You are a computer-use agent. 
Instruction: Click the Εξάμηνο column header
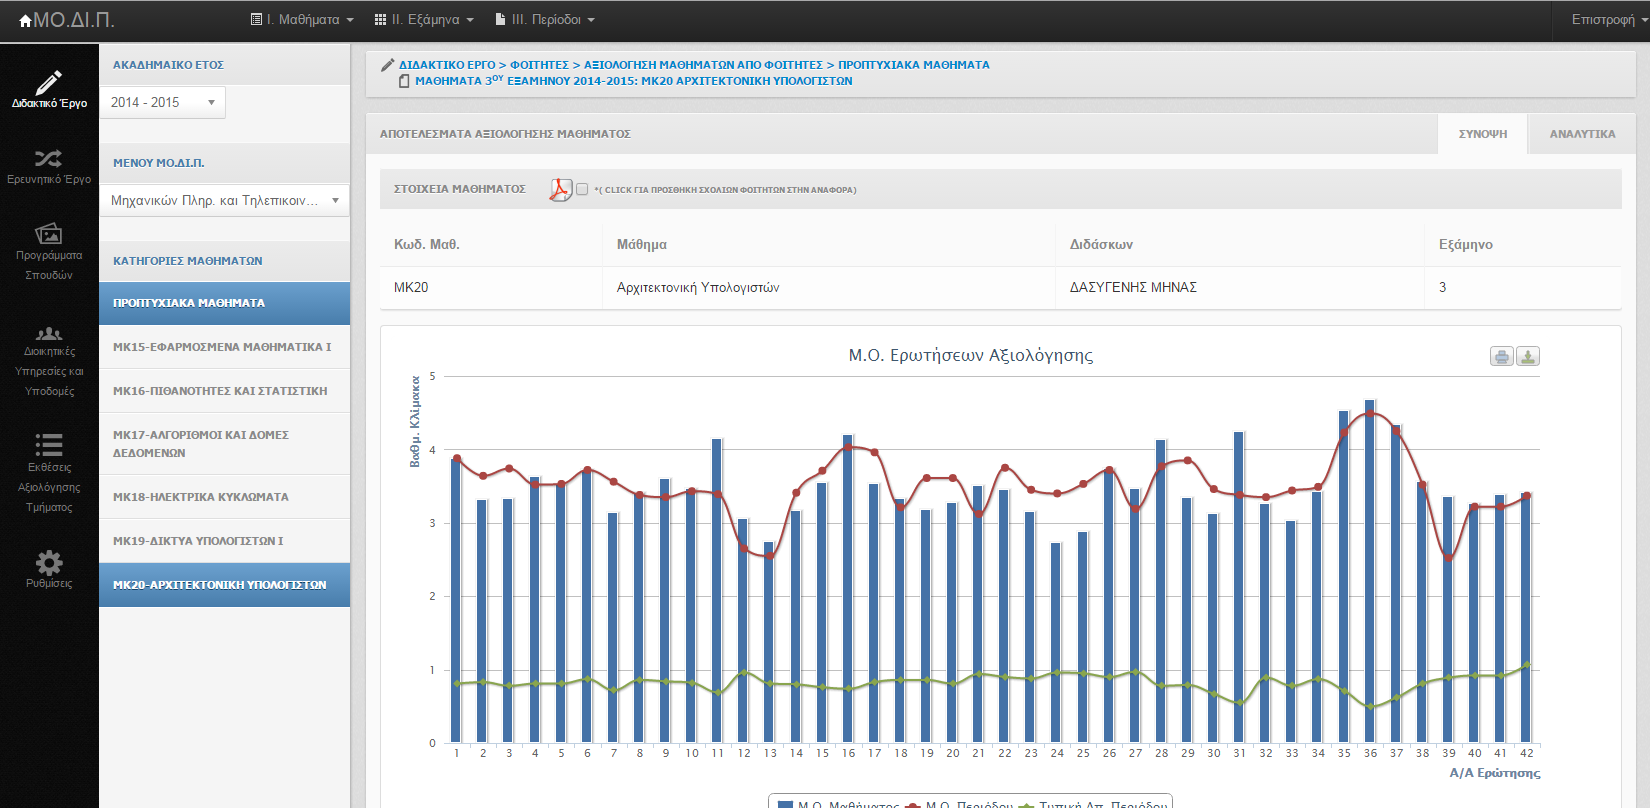click(1466, 244)
